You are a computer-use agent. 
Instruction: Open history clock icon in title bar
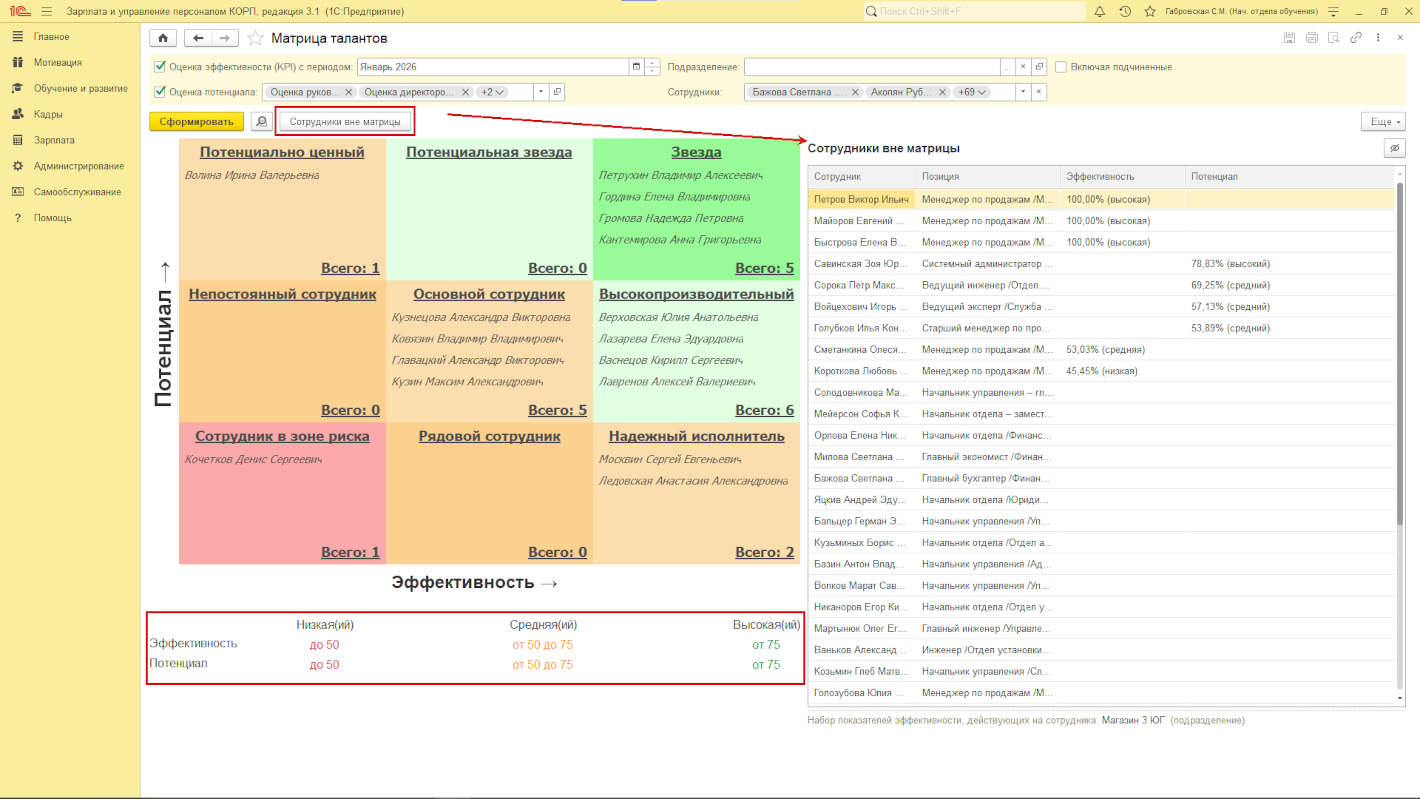click(1125, 12)
